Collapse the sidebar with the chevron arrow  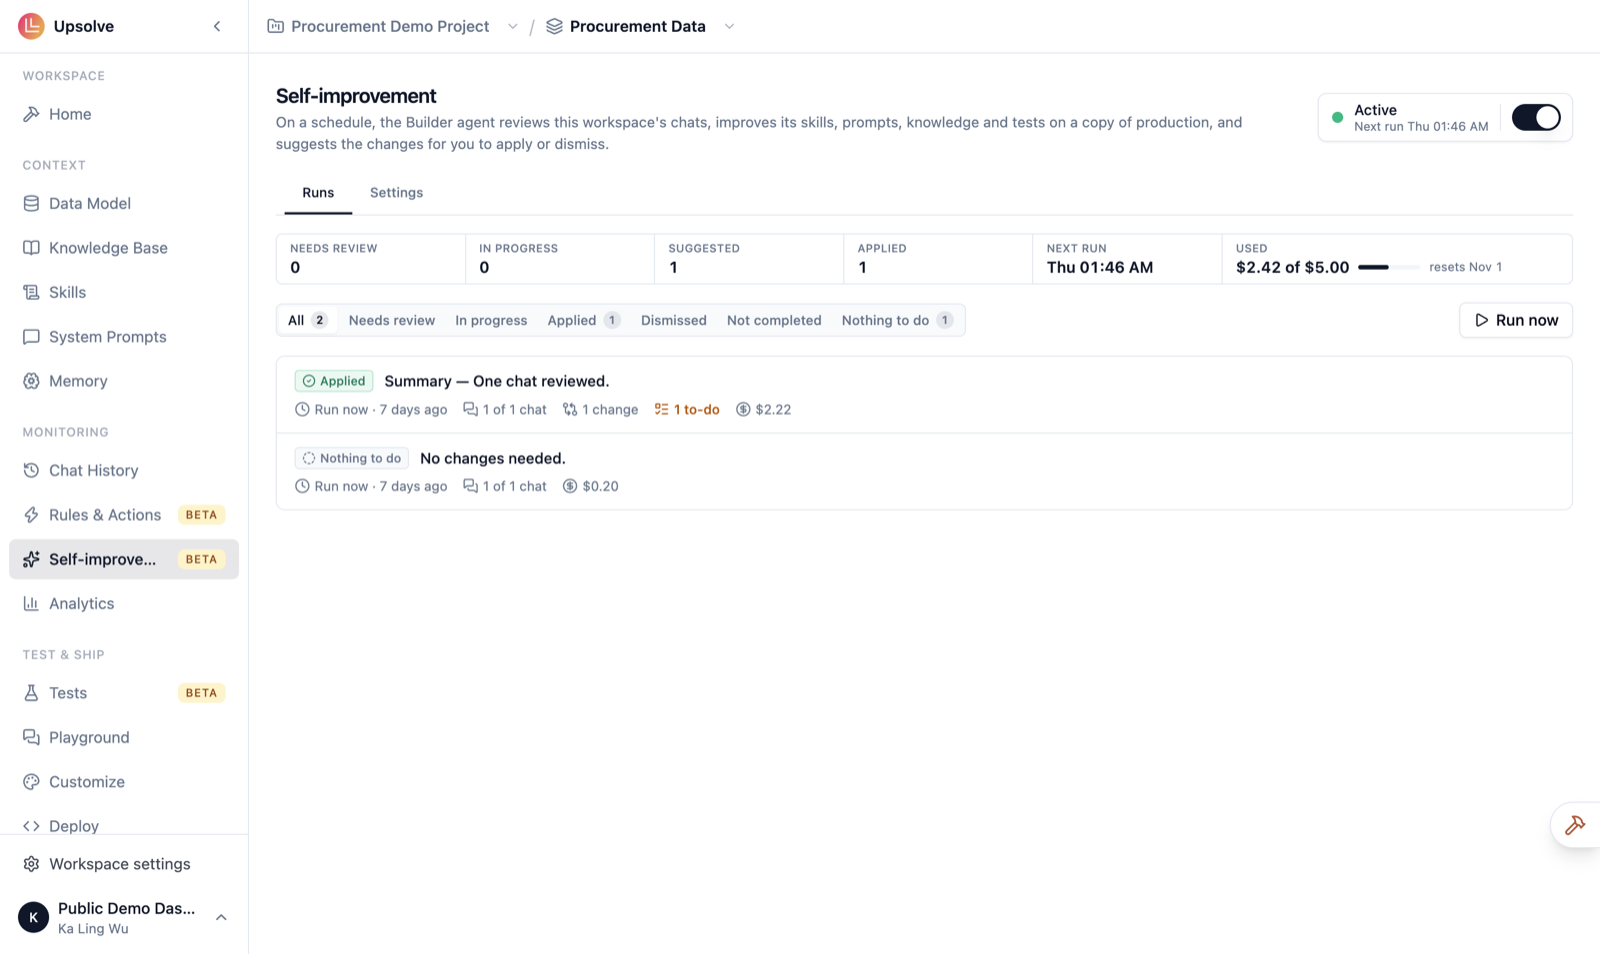point(217,26)
